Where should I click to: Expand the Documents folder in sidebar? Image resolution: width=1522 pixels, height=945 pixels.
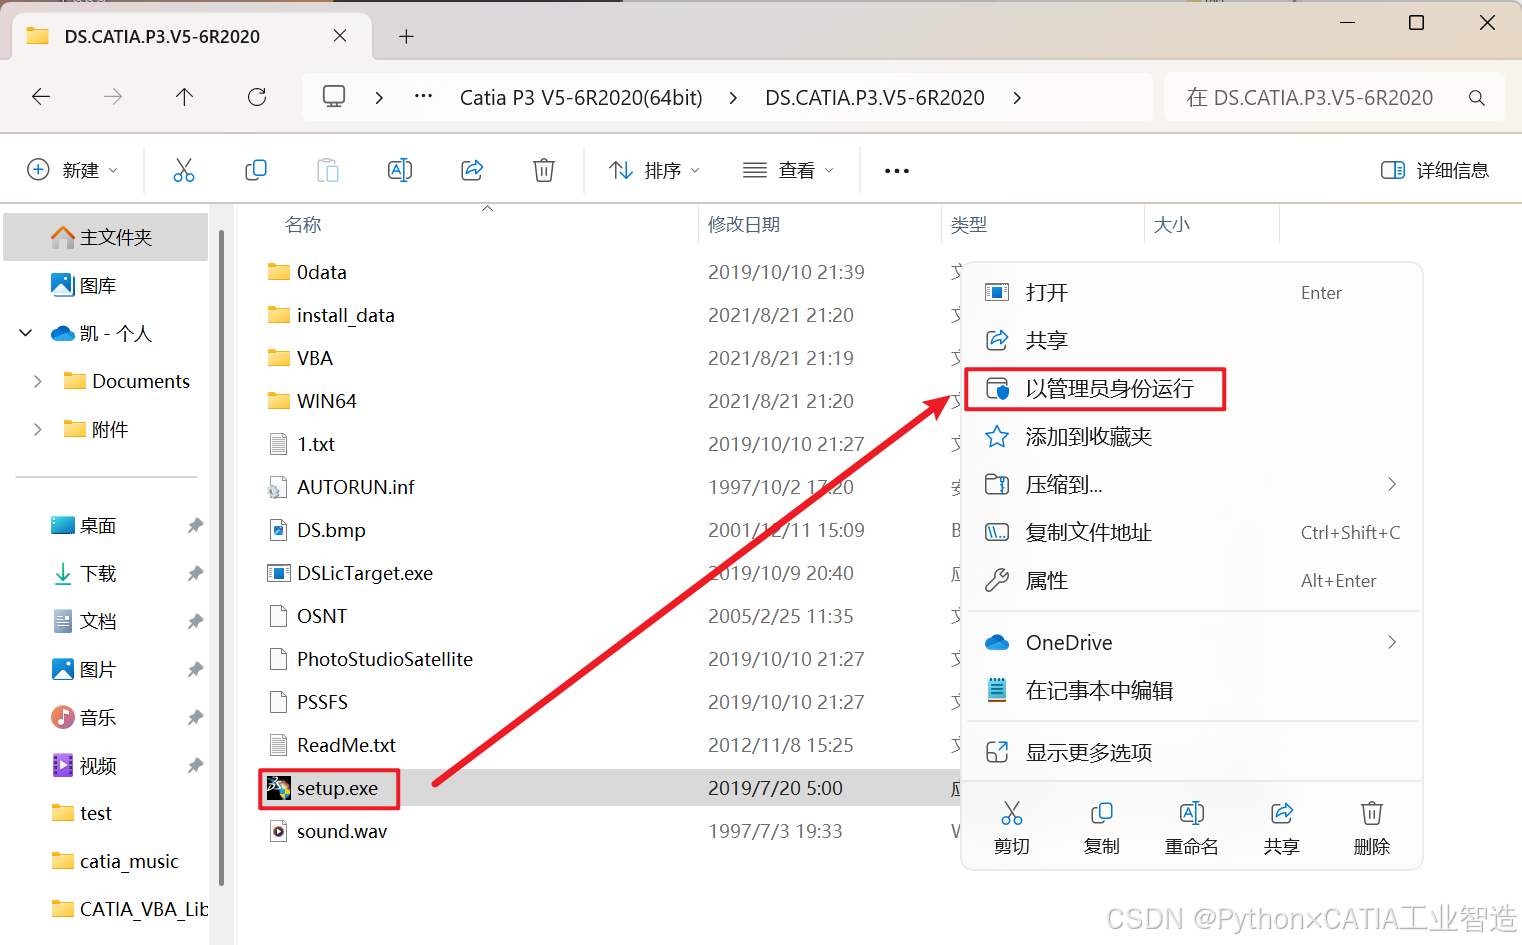tap(38, 381)
